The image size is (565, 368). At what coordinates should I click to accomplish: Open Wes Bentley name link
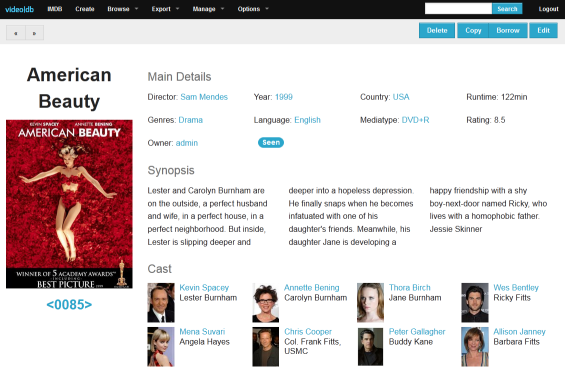[516, 288]
